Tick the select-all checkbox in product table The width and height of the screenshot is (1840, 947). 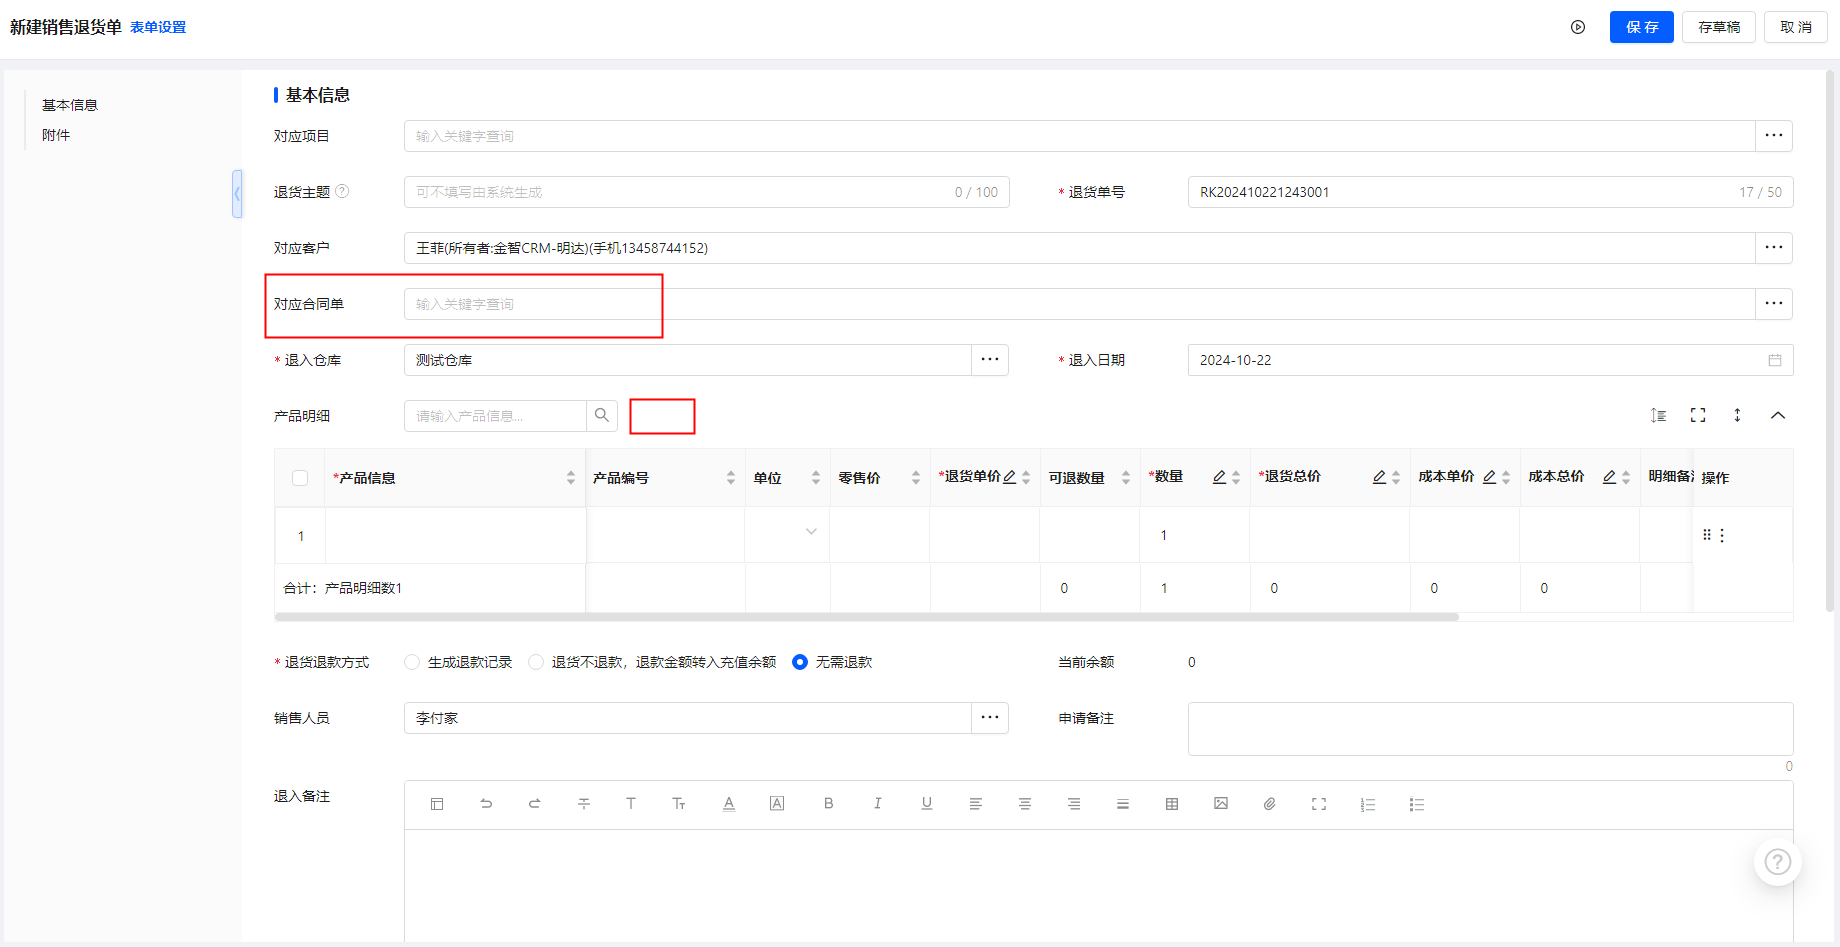click(300, 478)
